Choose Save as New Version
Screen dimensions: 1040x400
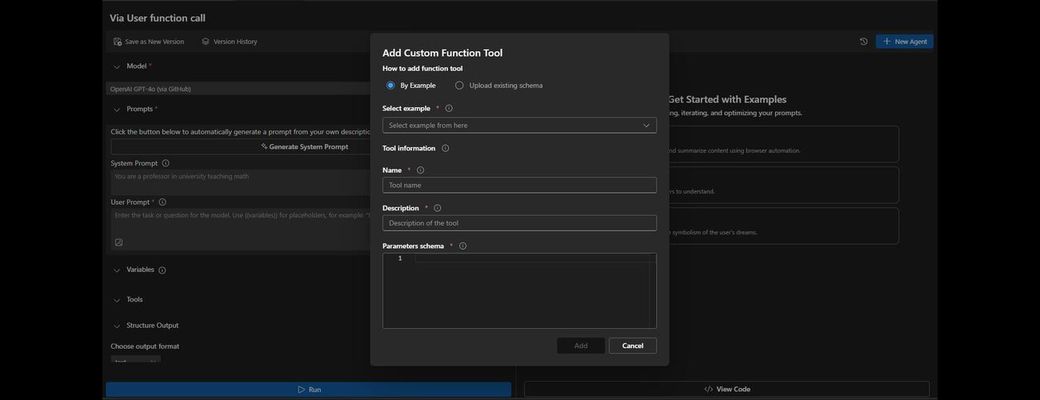click(x=149, y=42)
